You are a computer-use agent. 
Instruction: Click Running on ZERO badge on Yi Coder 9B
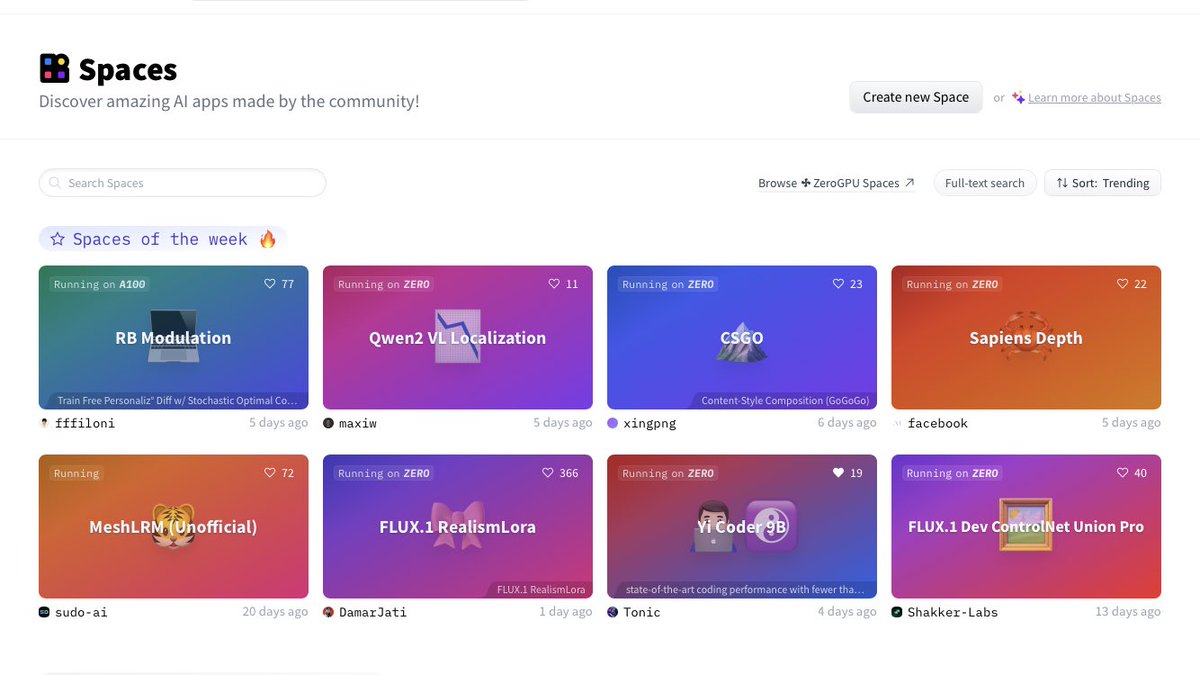[668, 473]
